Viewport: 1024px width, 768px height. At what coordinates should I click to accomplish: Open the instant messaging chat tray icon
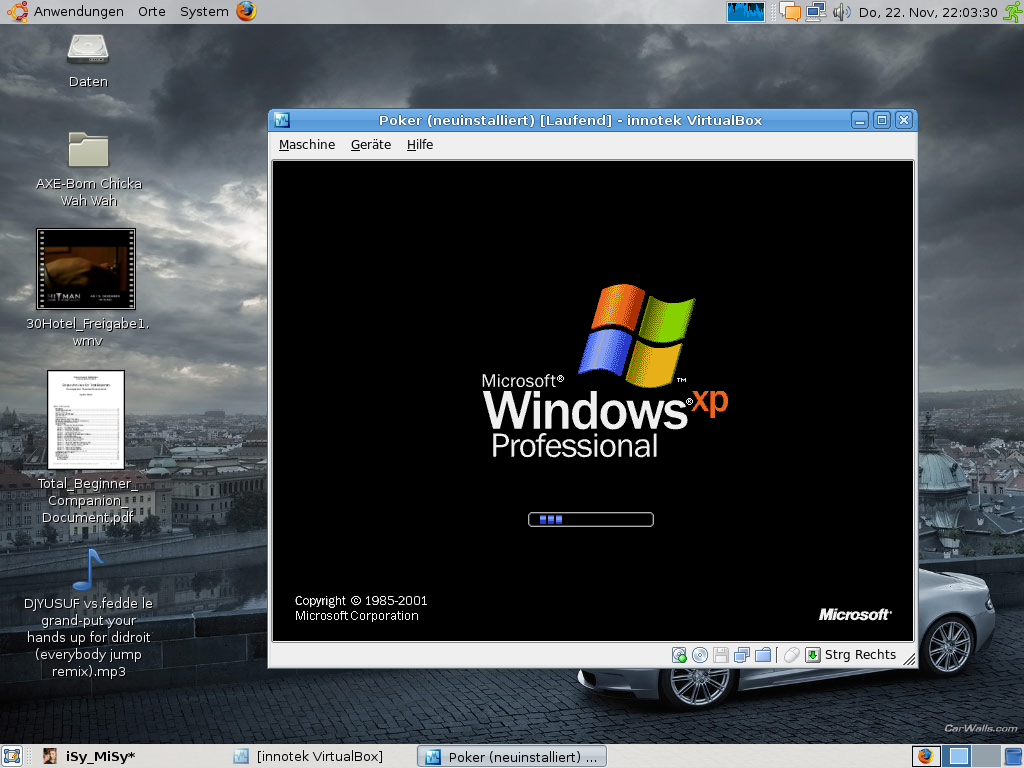pyautogui.click(x=790, y=12)
